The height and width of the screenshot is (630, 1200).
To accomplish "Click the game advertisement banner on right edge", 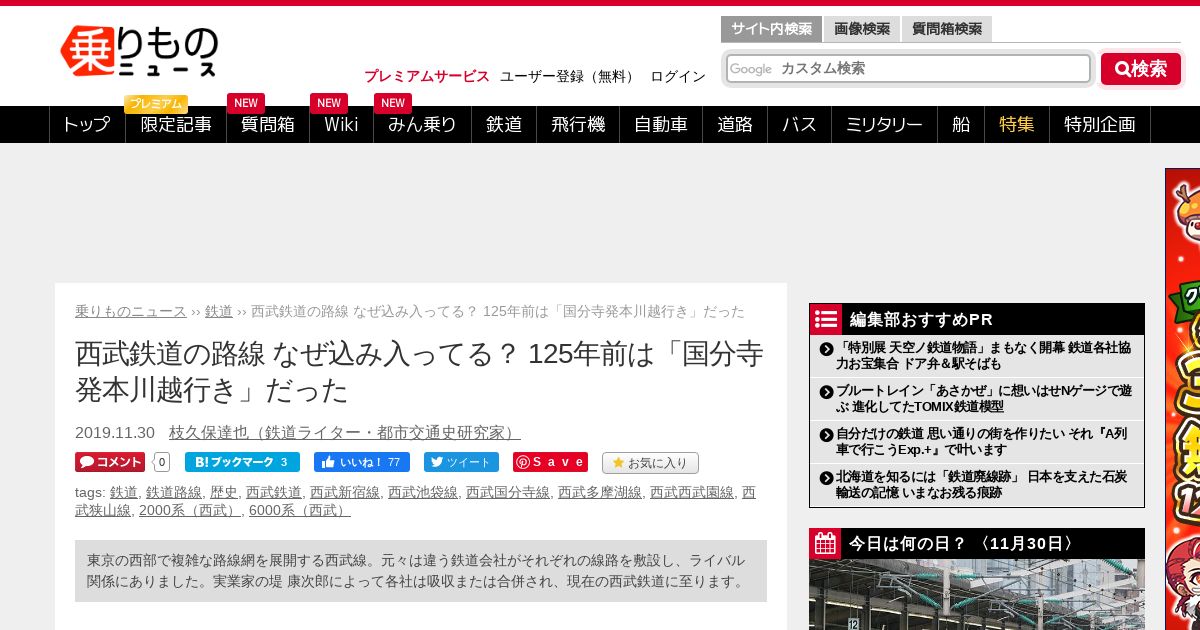I will 1182,399.
